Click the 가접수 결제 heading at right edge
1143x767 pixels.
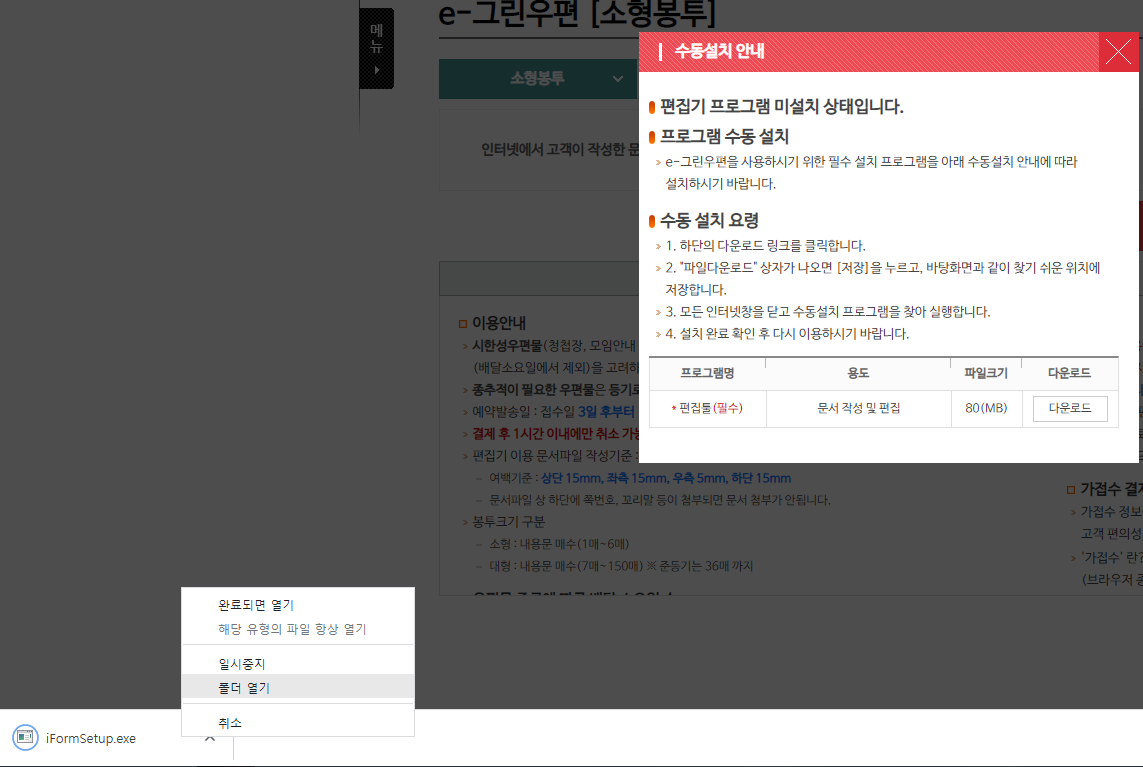point(1111,489)
